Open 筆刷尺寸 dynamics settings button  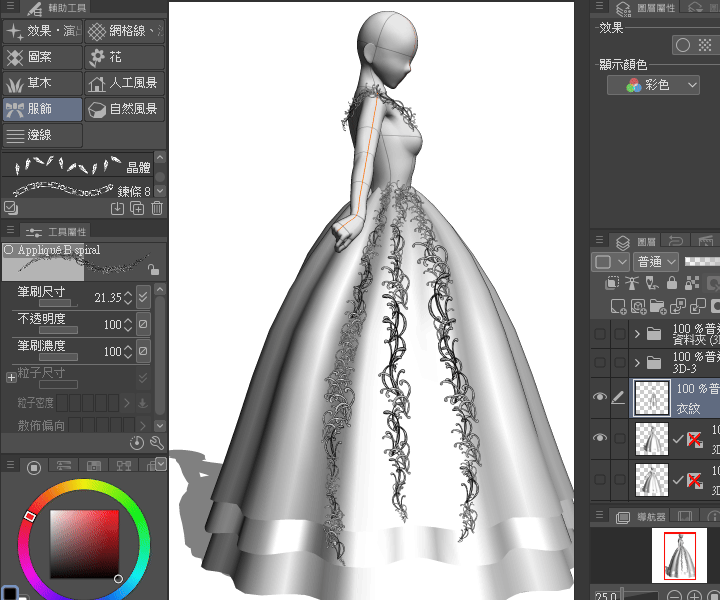[143, 297]
